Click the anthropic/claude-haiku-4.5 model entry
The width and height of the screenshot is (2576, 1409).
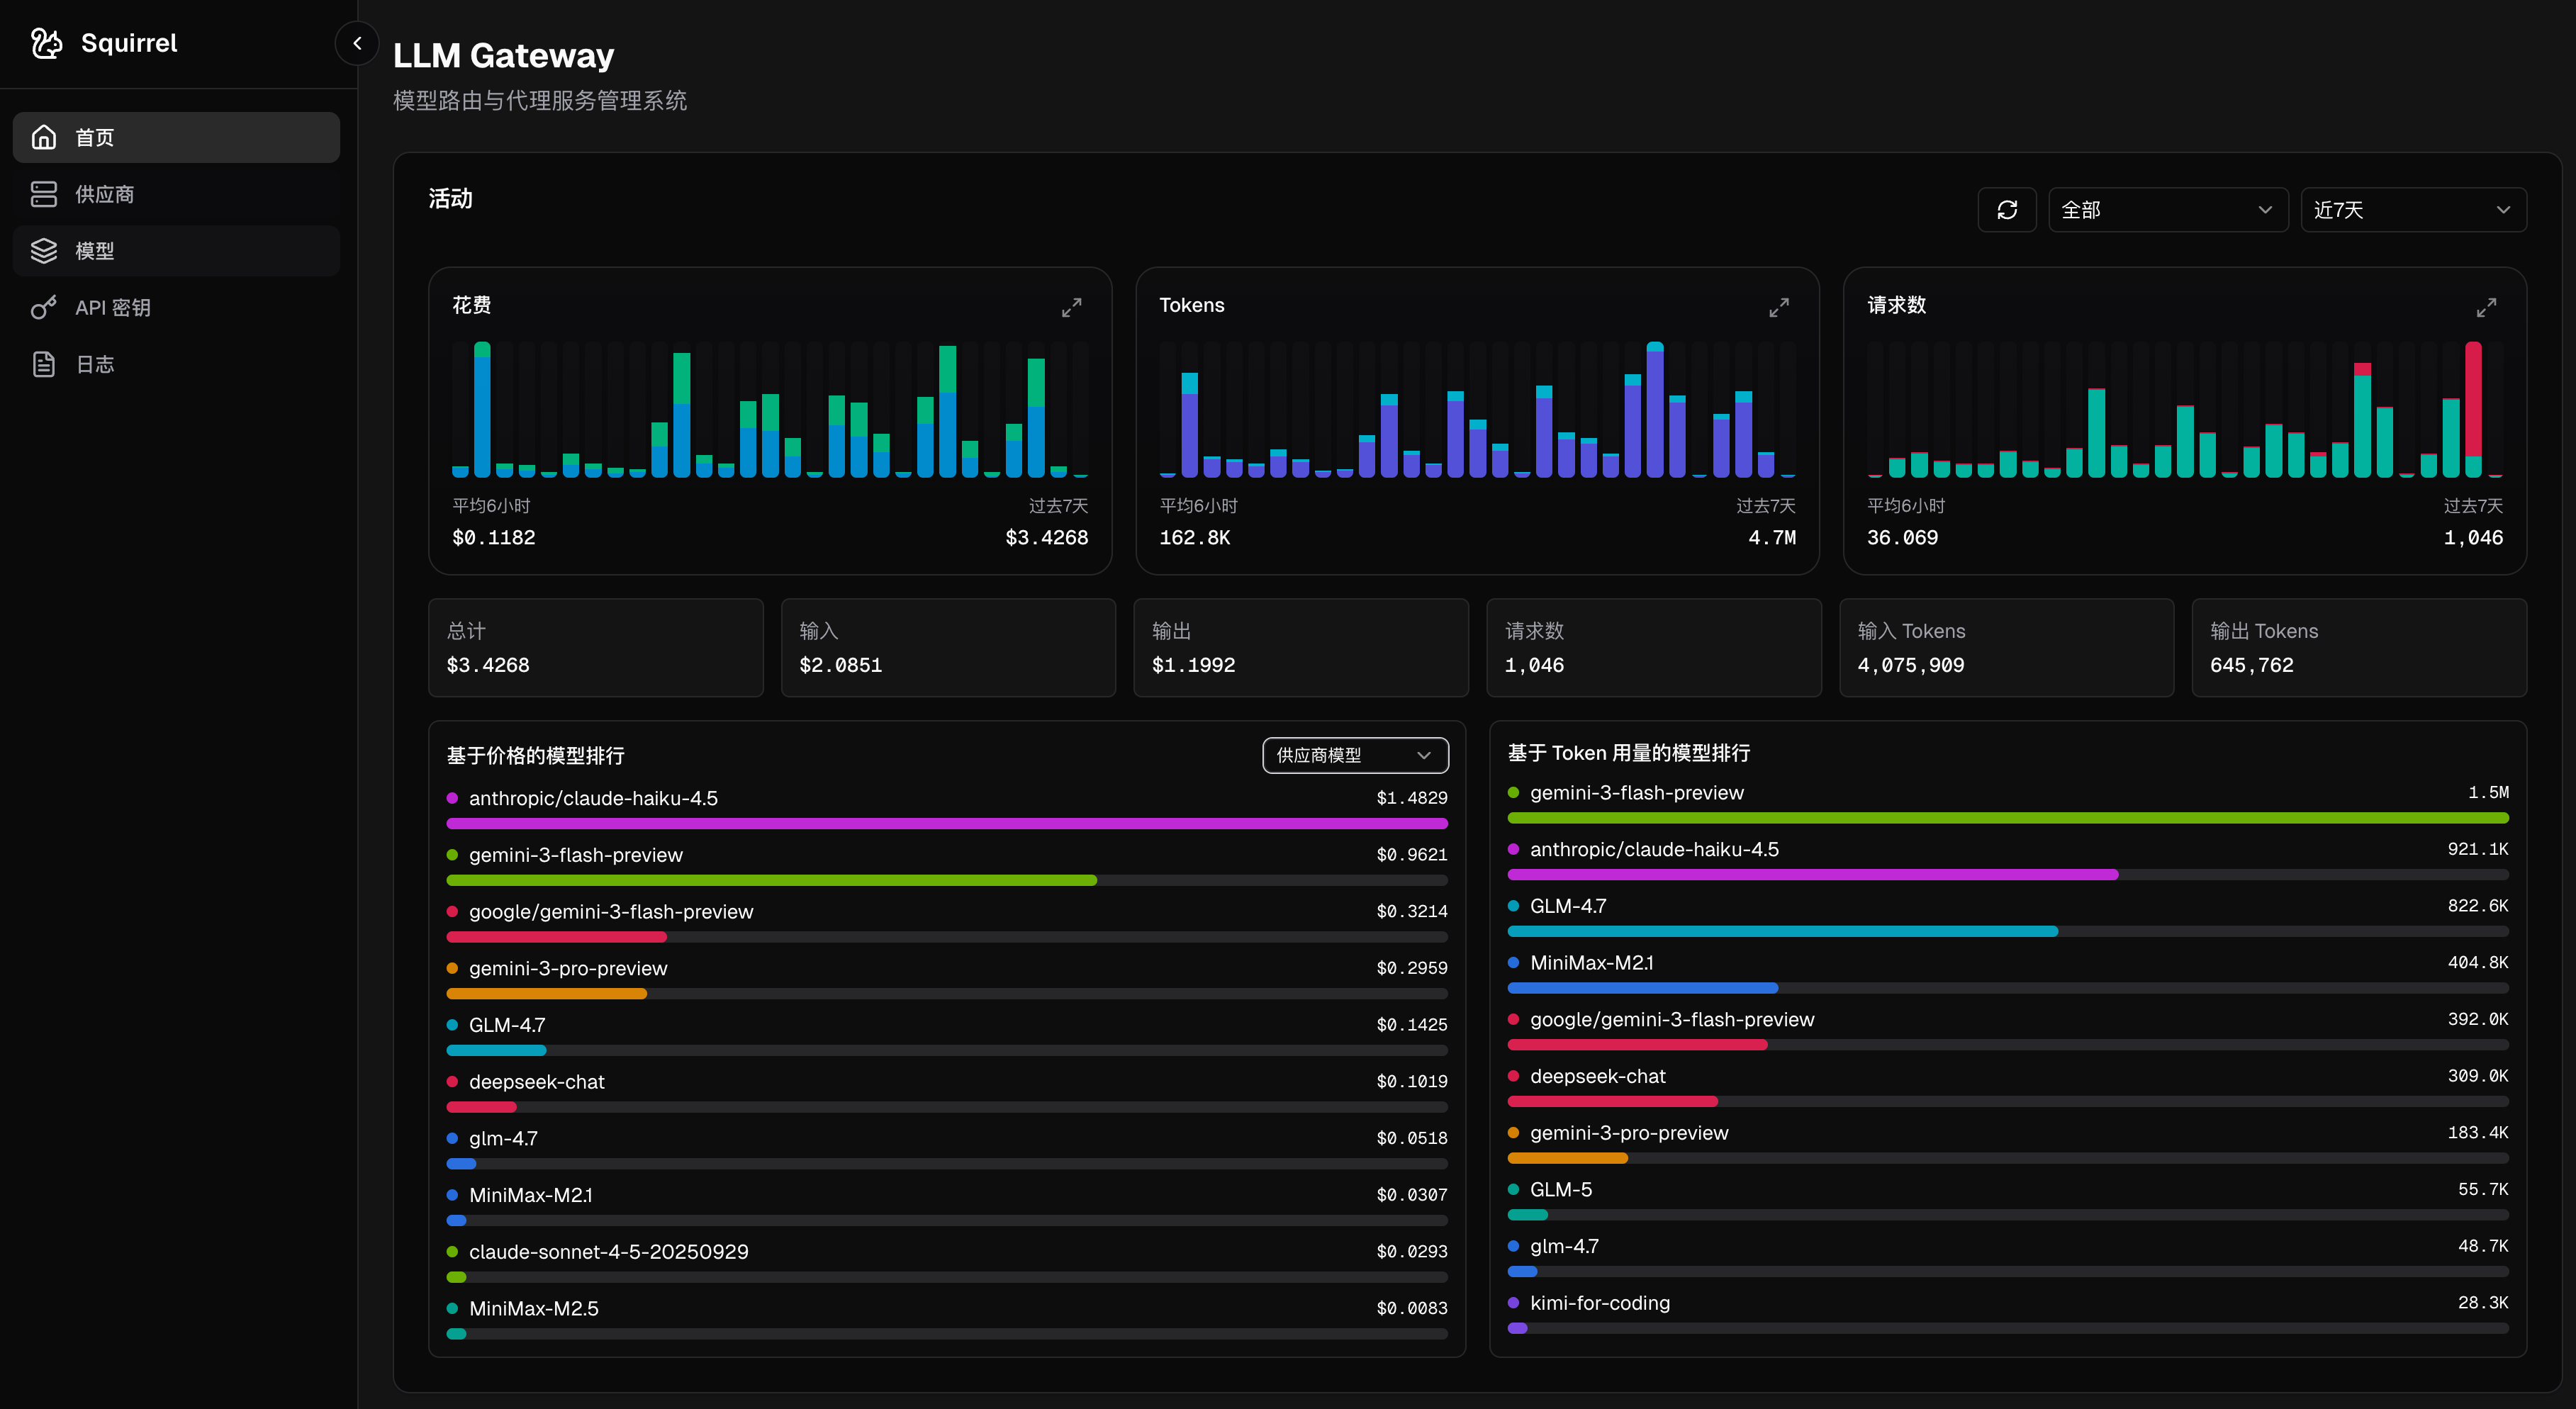(x=594, y=798)
